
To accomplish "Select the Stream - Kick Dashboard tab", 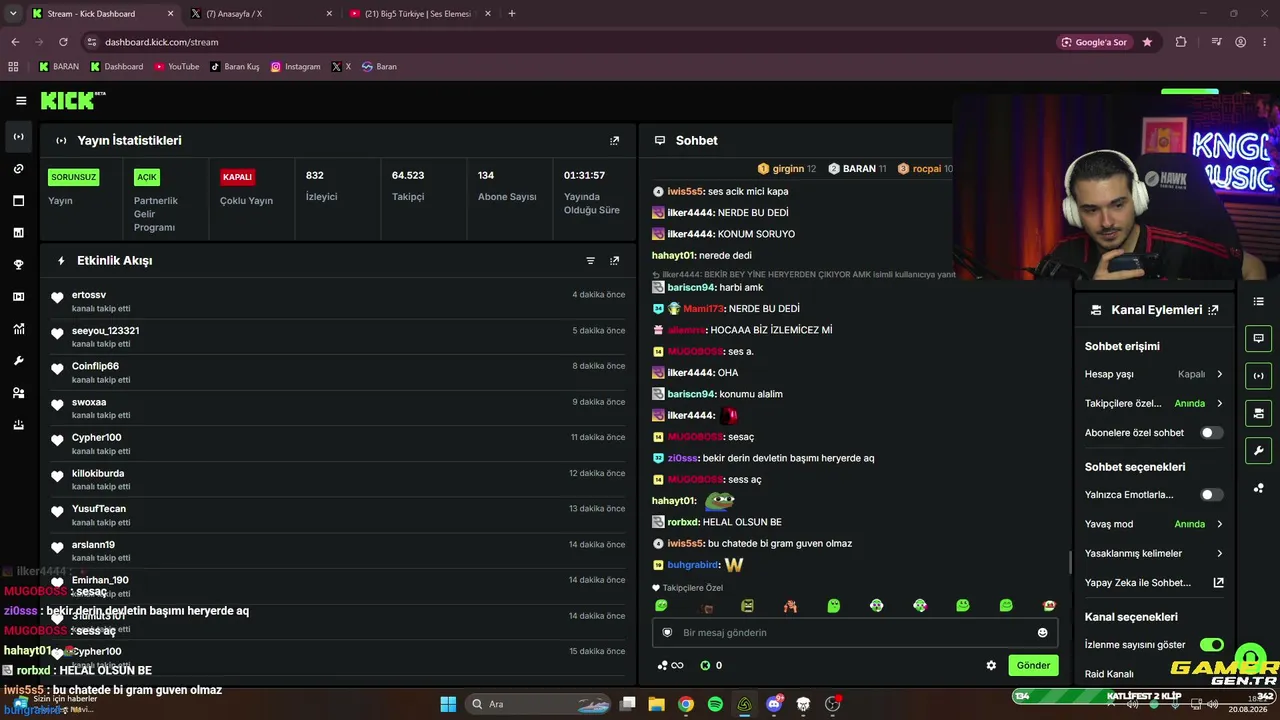I will [x=103, y=14].
